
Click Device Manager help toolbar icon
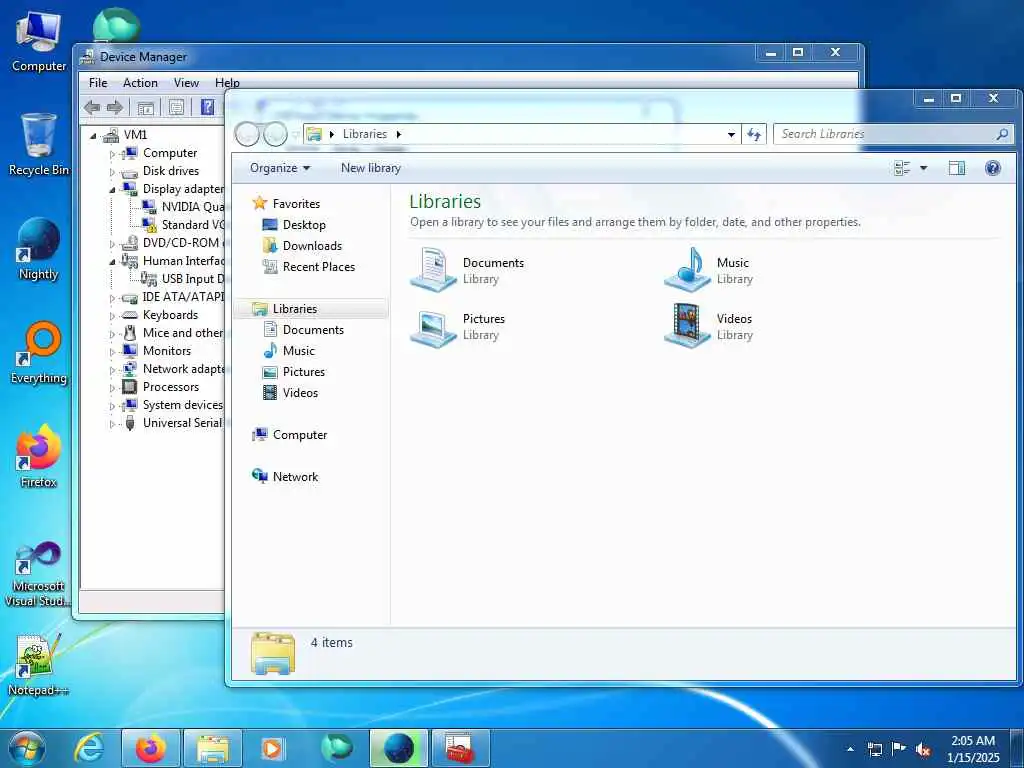[207, 107]
